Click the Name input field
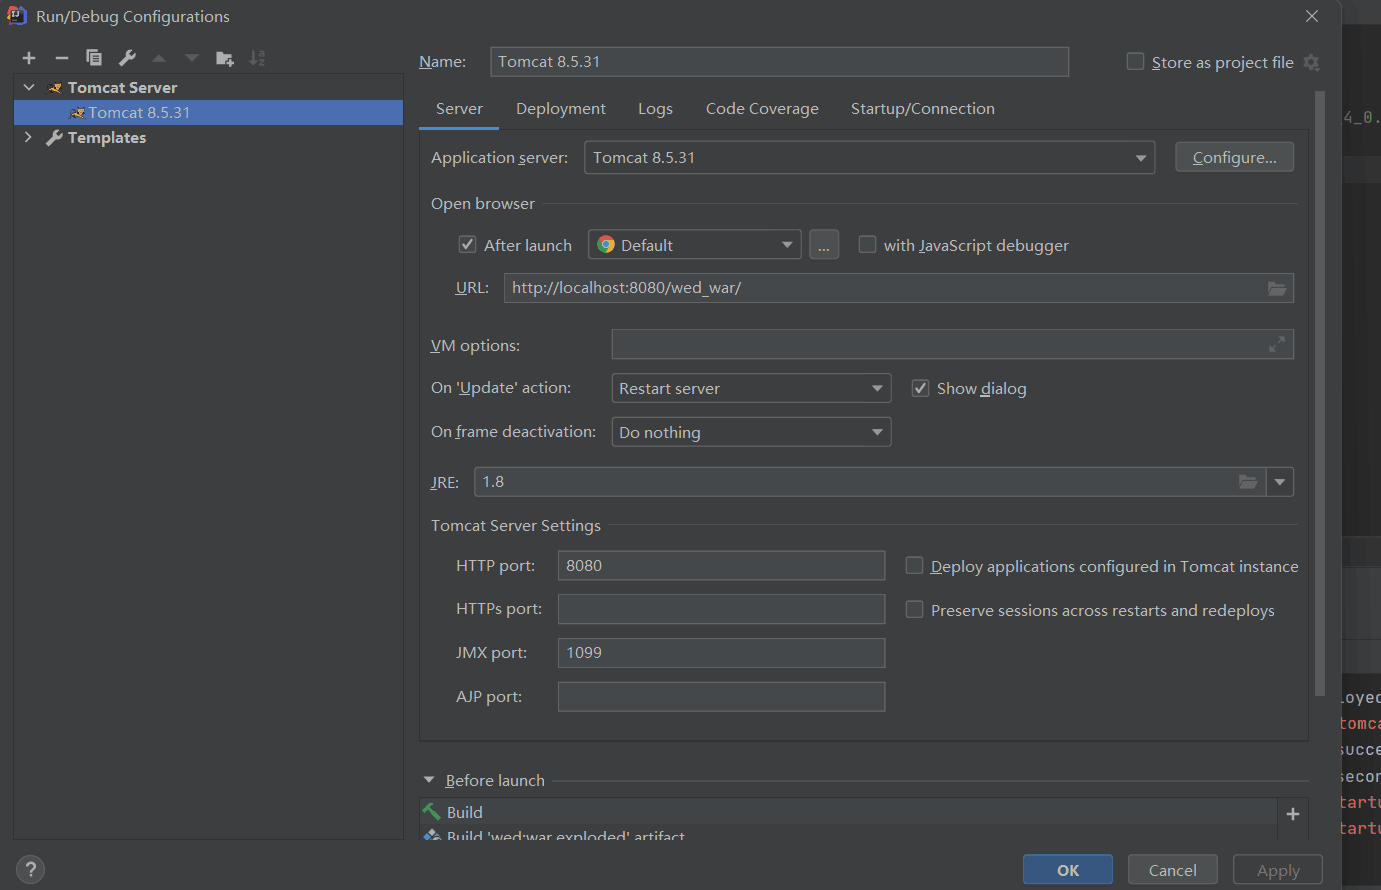1381x890 pixels. pyautogui.click(x=780, y=62)
